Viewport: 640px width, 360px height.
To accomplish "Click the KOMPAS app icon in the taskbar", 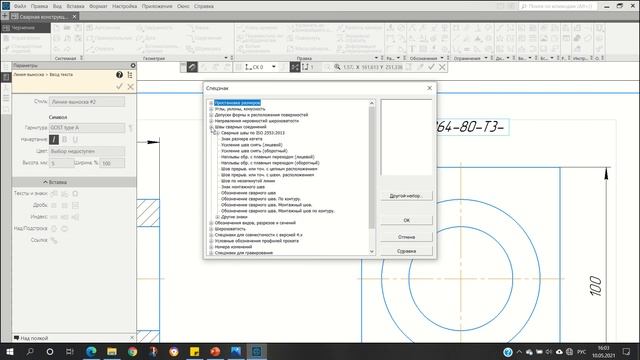I will (x=256, y=351).
